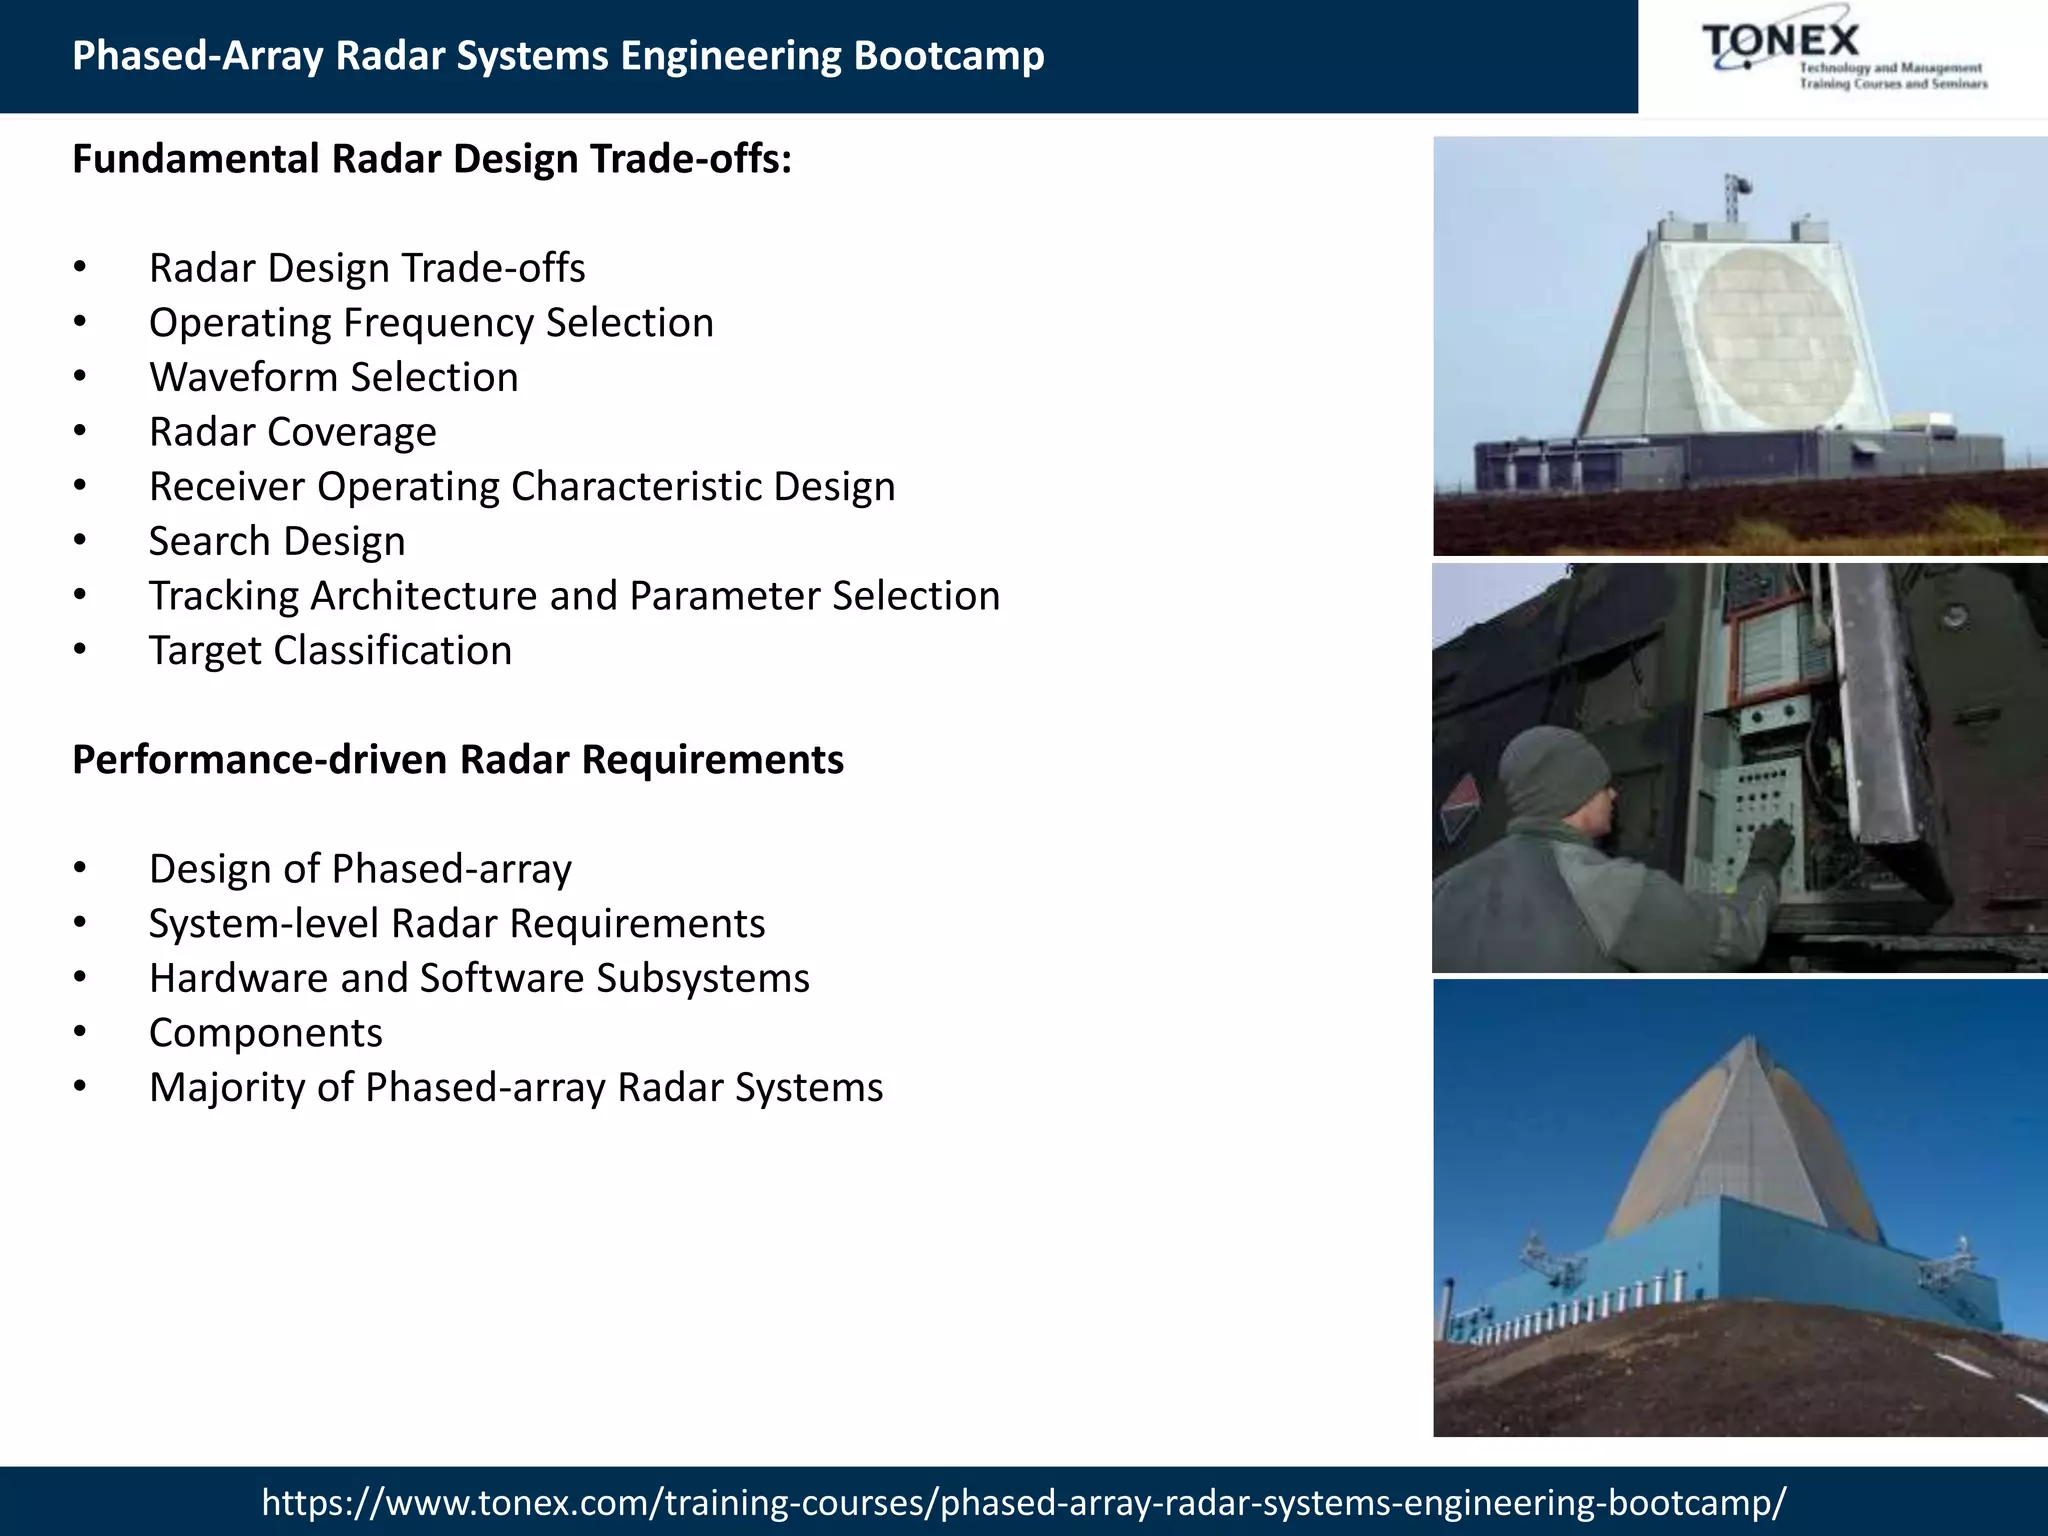Click the TONEX logo
Screen dimensions: 2048x1536
1843,56
